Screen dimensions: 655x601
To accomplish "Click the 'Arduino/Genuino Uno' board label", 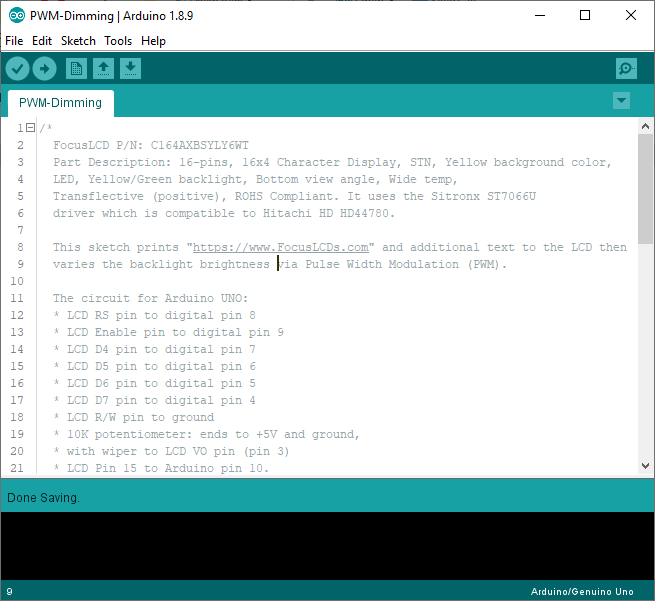I will pyautogui.click(x=582, y=591).
